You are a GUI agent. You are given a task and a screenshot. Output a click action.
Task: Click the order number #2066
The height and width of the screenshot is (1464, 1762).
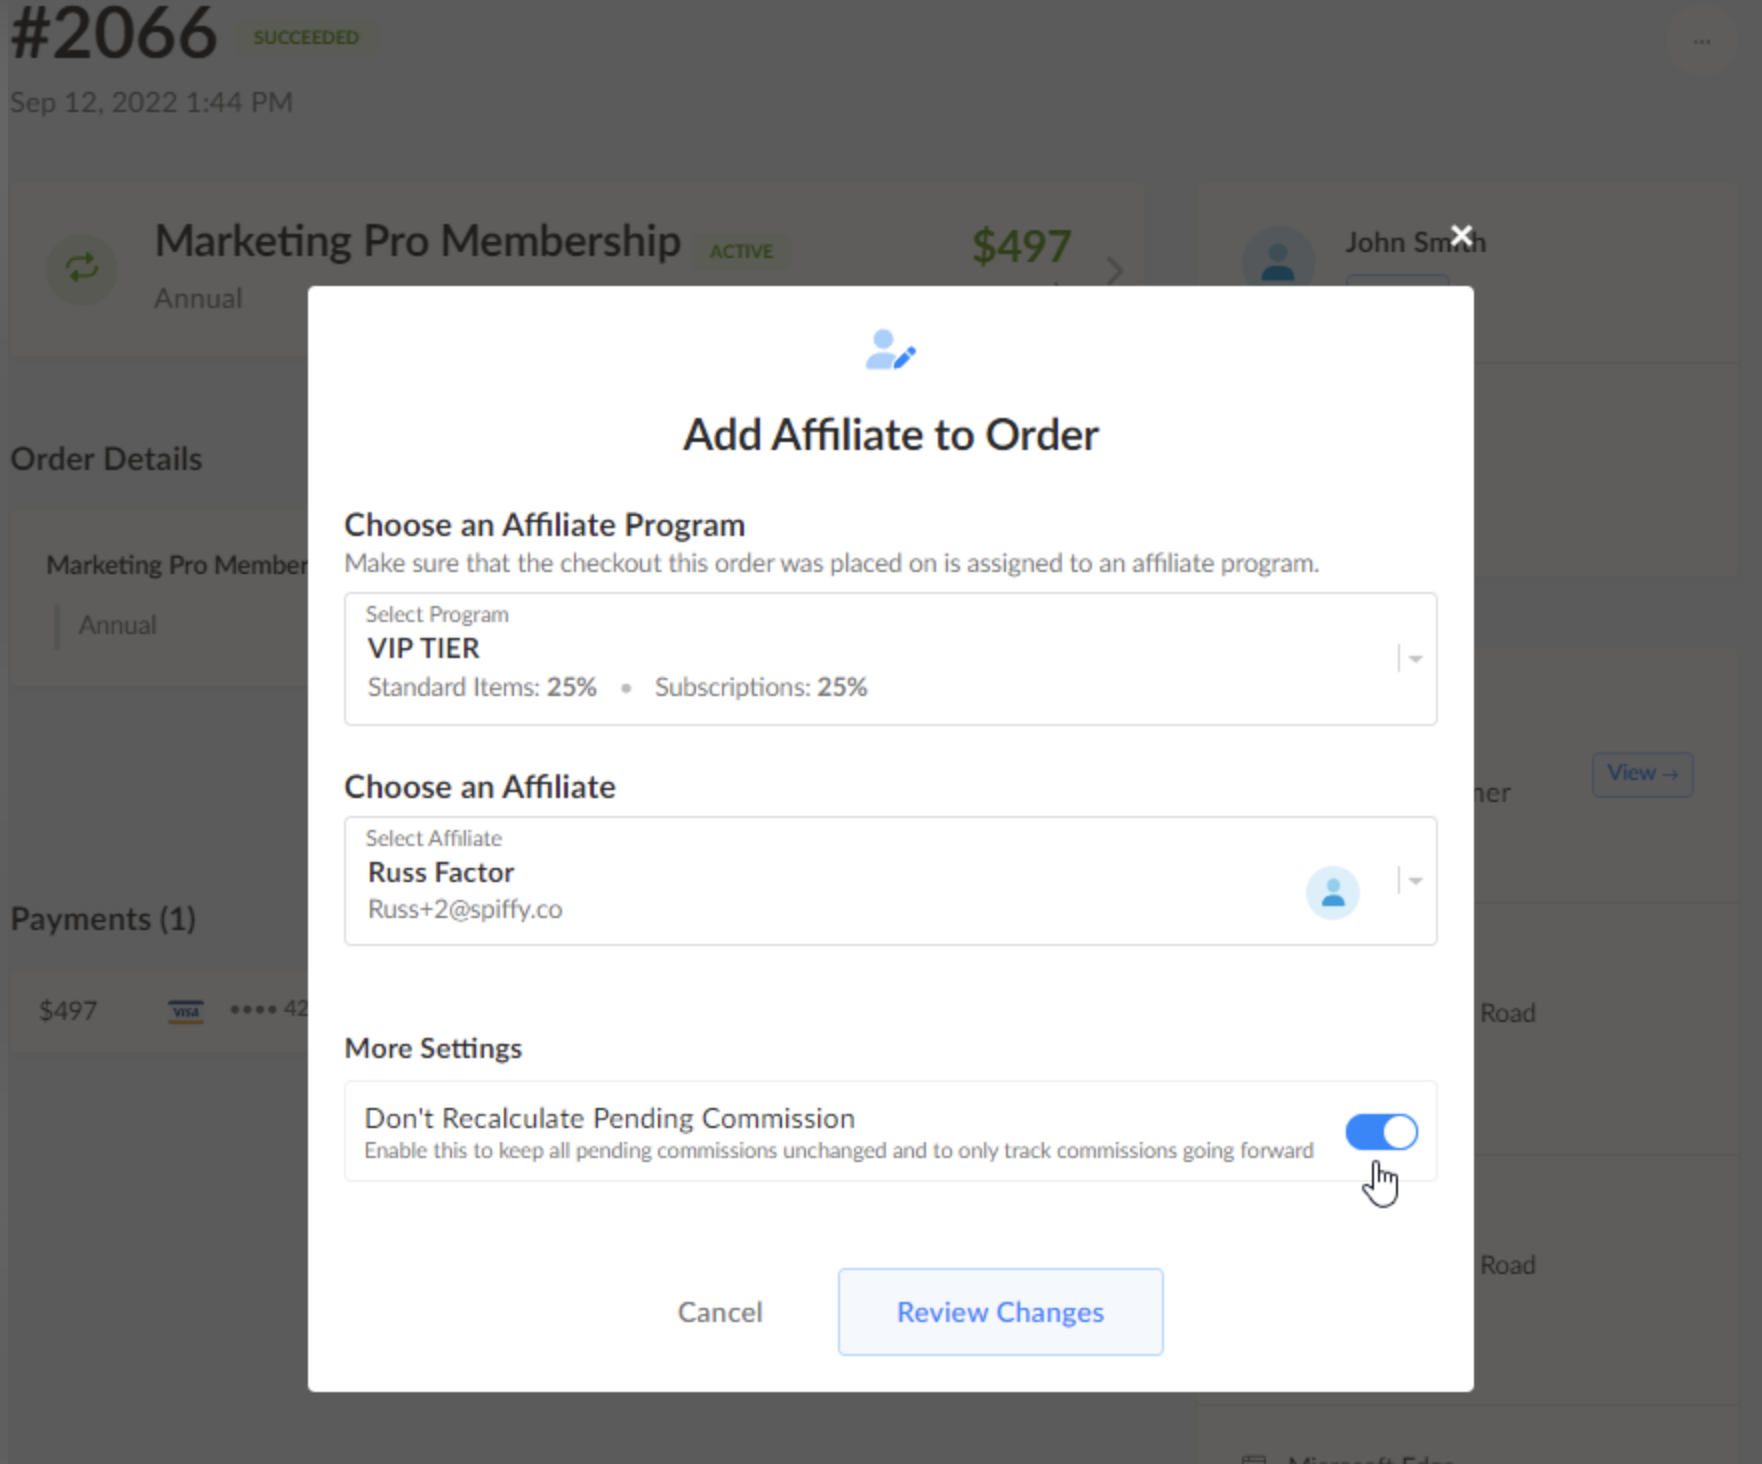(x=113, y=33)
